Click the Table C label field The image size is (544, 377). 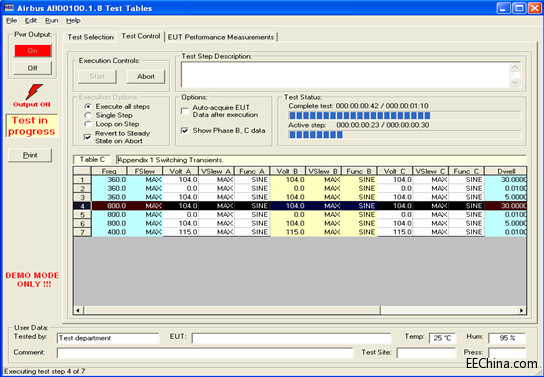coord(92,160)
